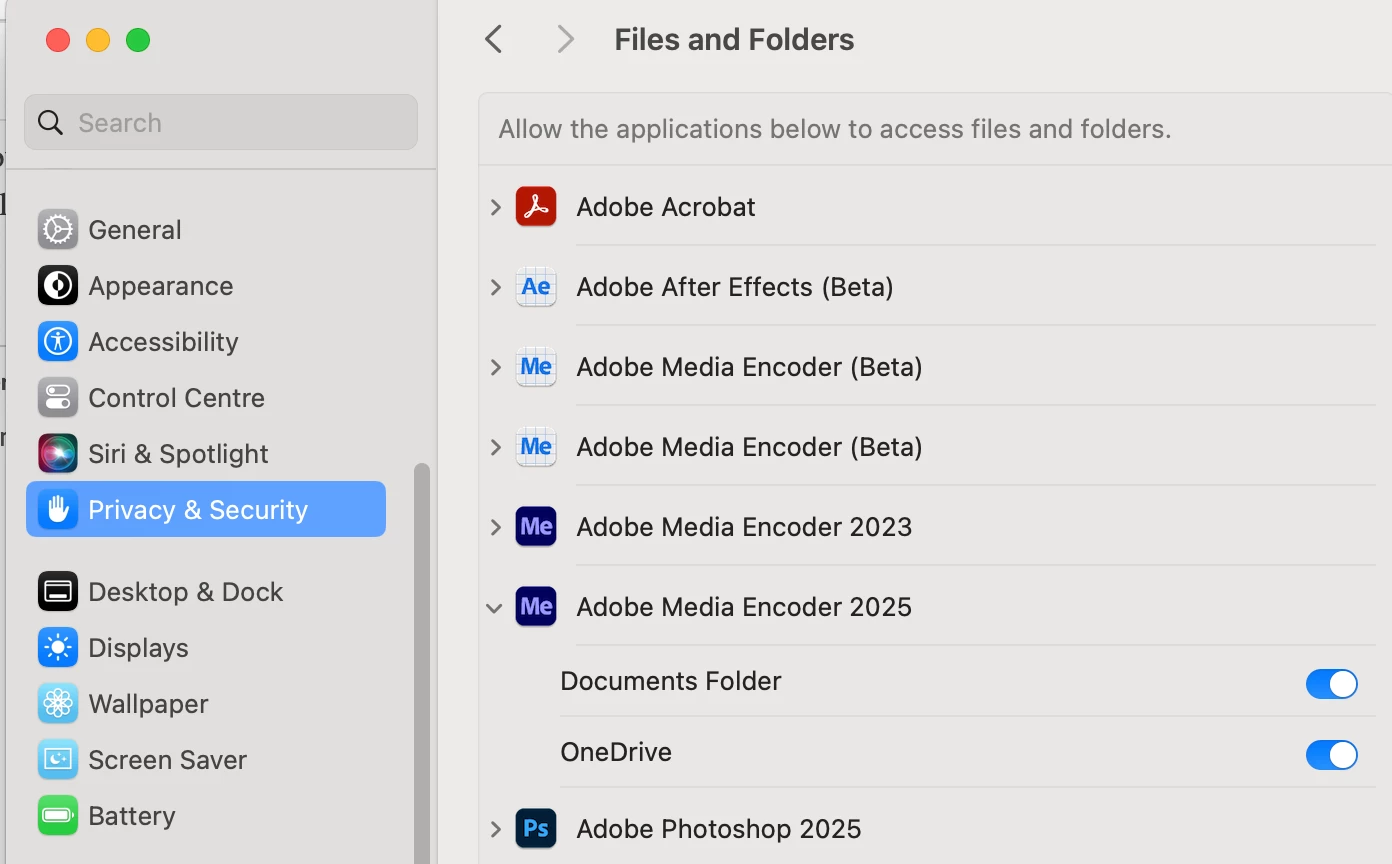1392x864 pixels.
Task: Open Siri & Spotlight settings
Action: 206,454
